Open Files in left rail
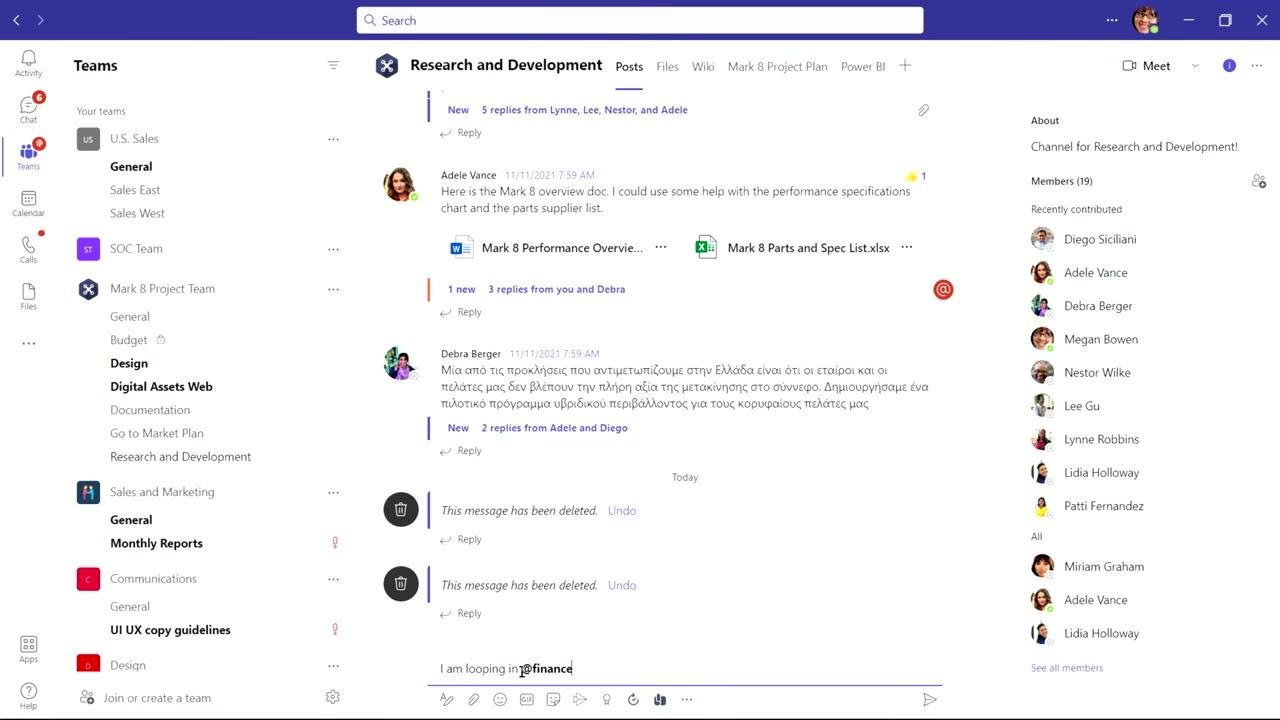This screenshot has height=720, width=1280. coord(28,296)
